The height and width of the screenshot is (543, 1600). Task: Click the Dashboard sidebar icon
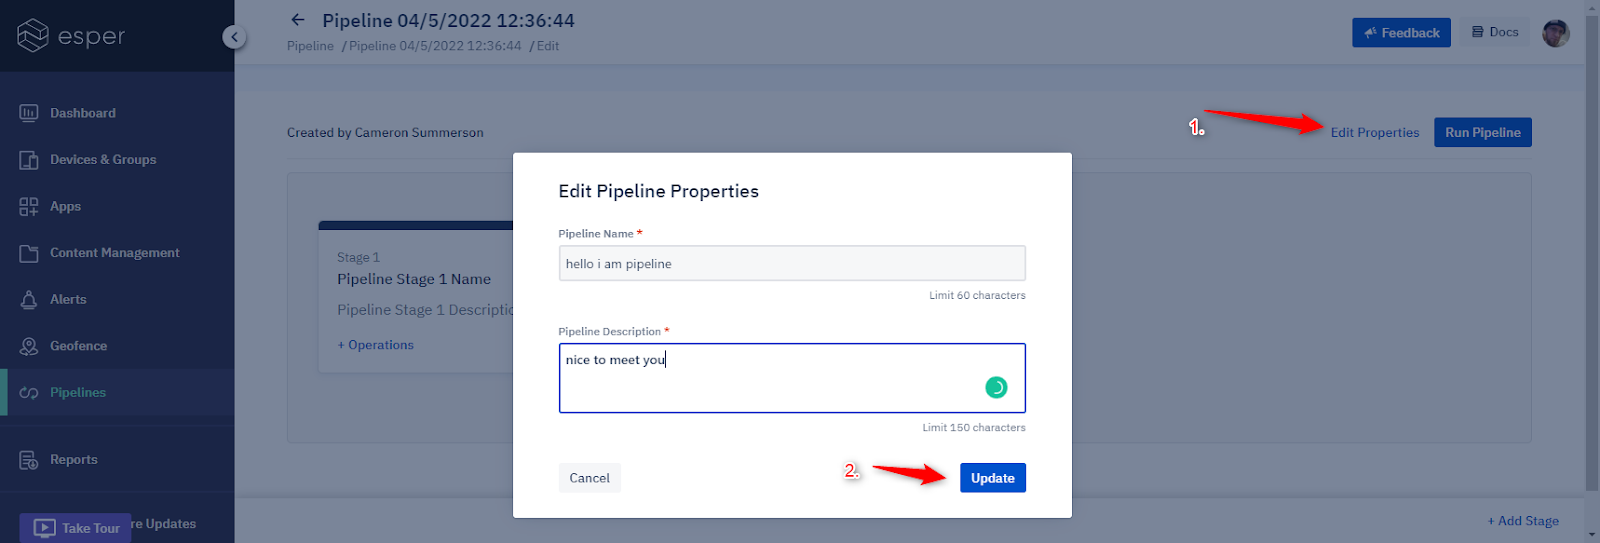click(29, 113)
